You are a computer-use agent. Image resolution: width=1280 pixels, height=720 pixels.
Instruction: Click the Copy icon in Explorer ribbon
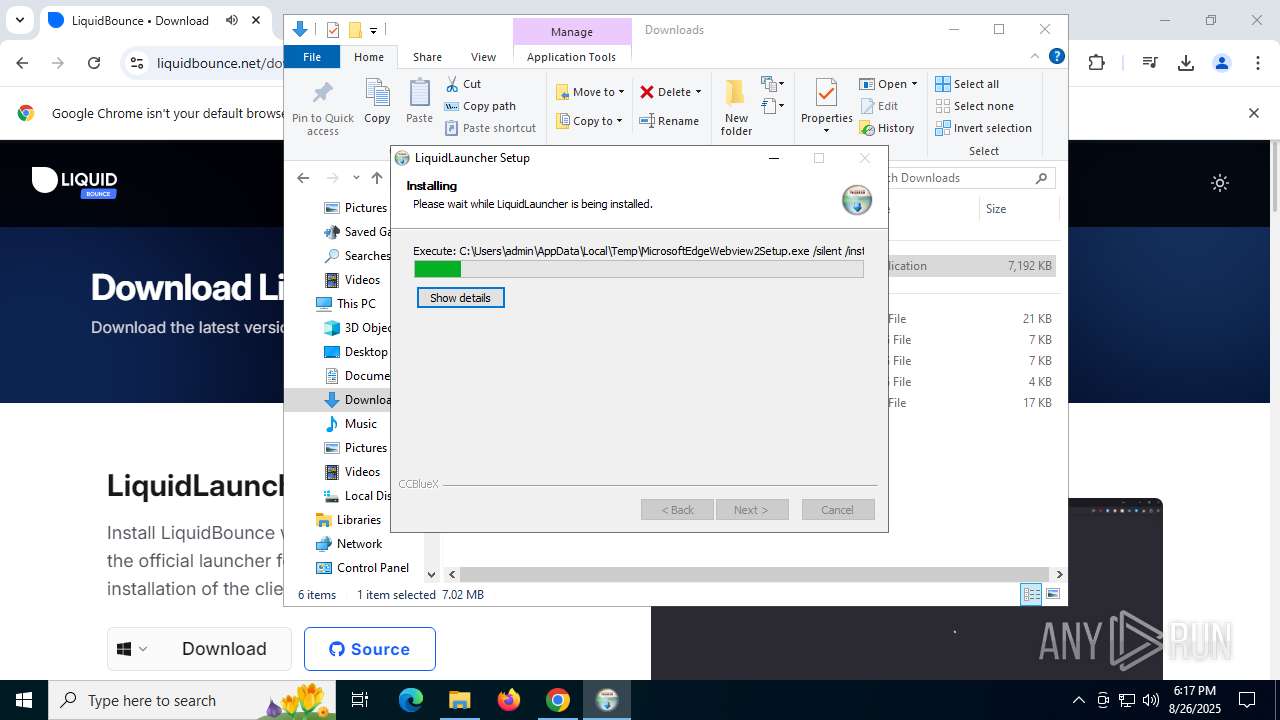click(377, 101)
